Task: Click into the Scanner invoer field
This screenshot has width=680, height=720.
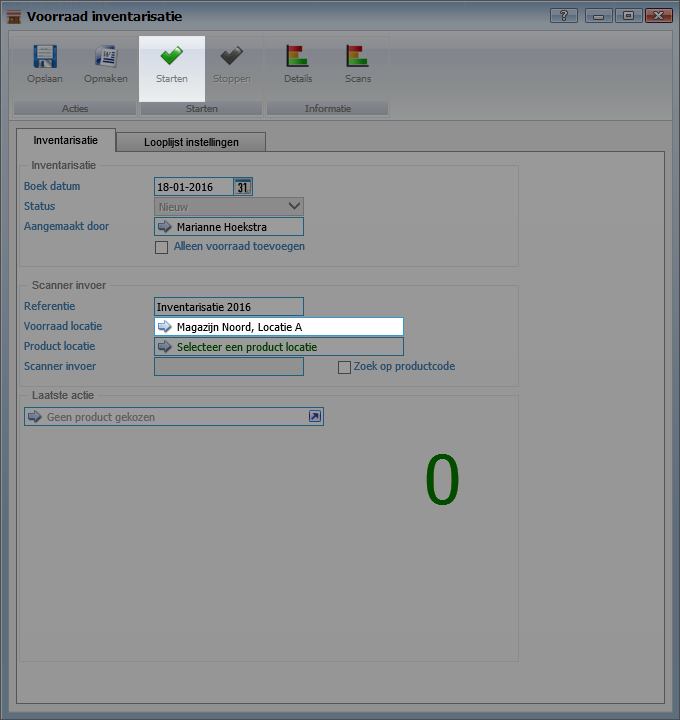Action: [228, 367]
